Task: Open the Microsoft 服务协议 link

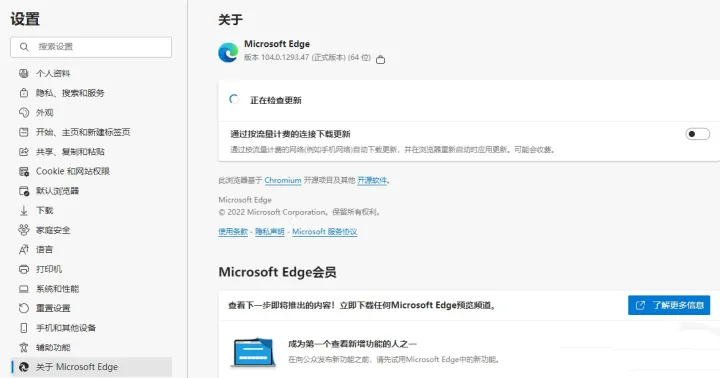Action: [325, 231]
